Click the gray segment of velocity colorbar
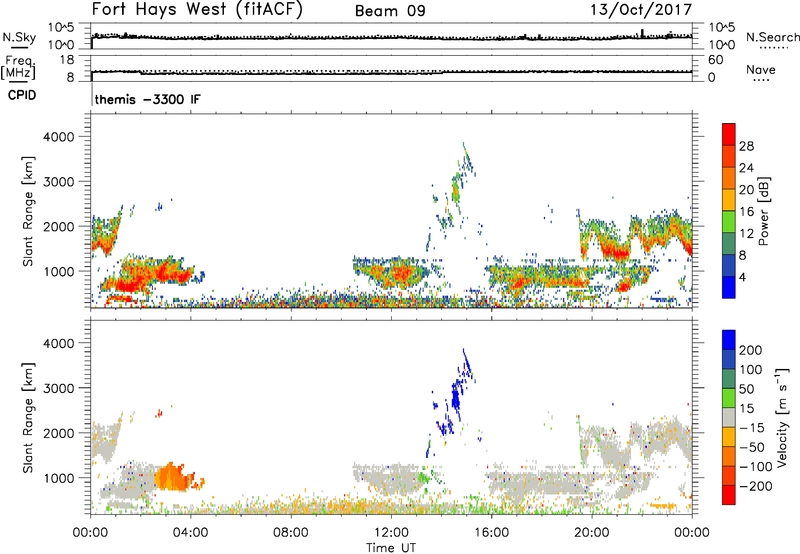Viewport: 800px width, 554px height. pos(729,418)
